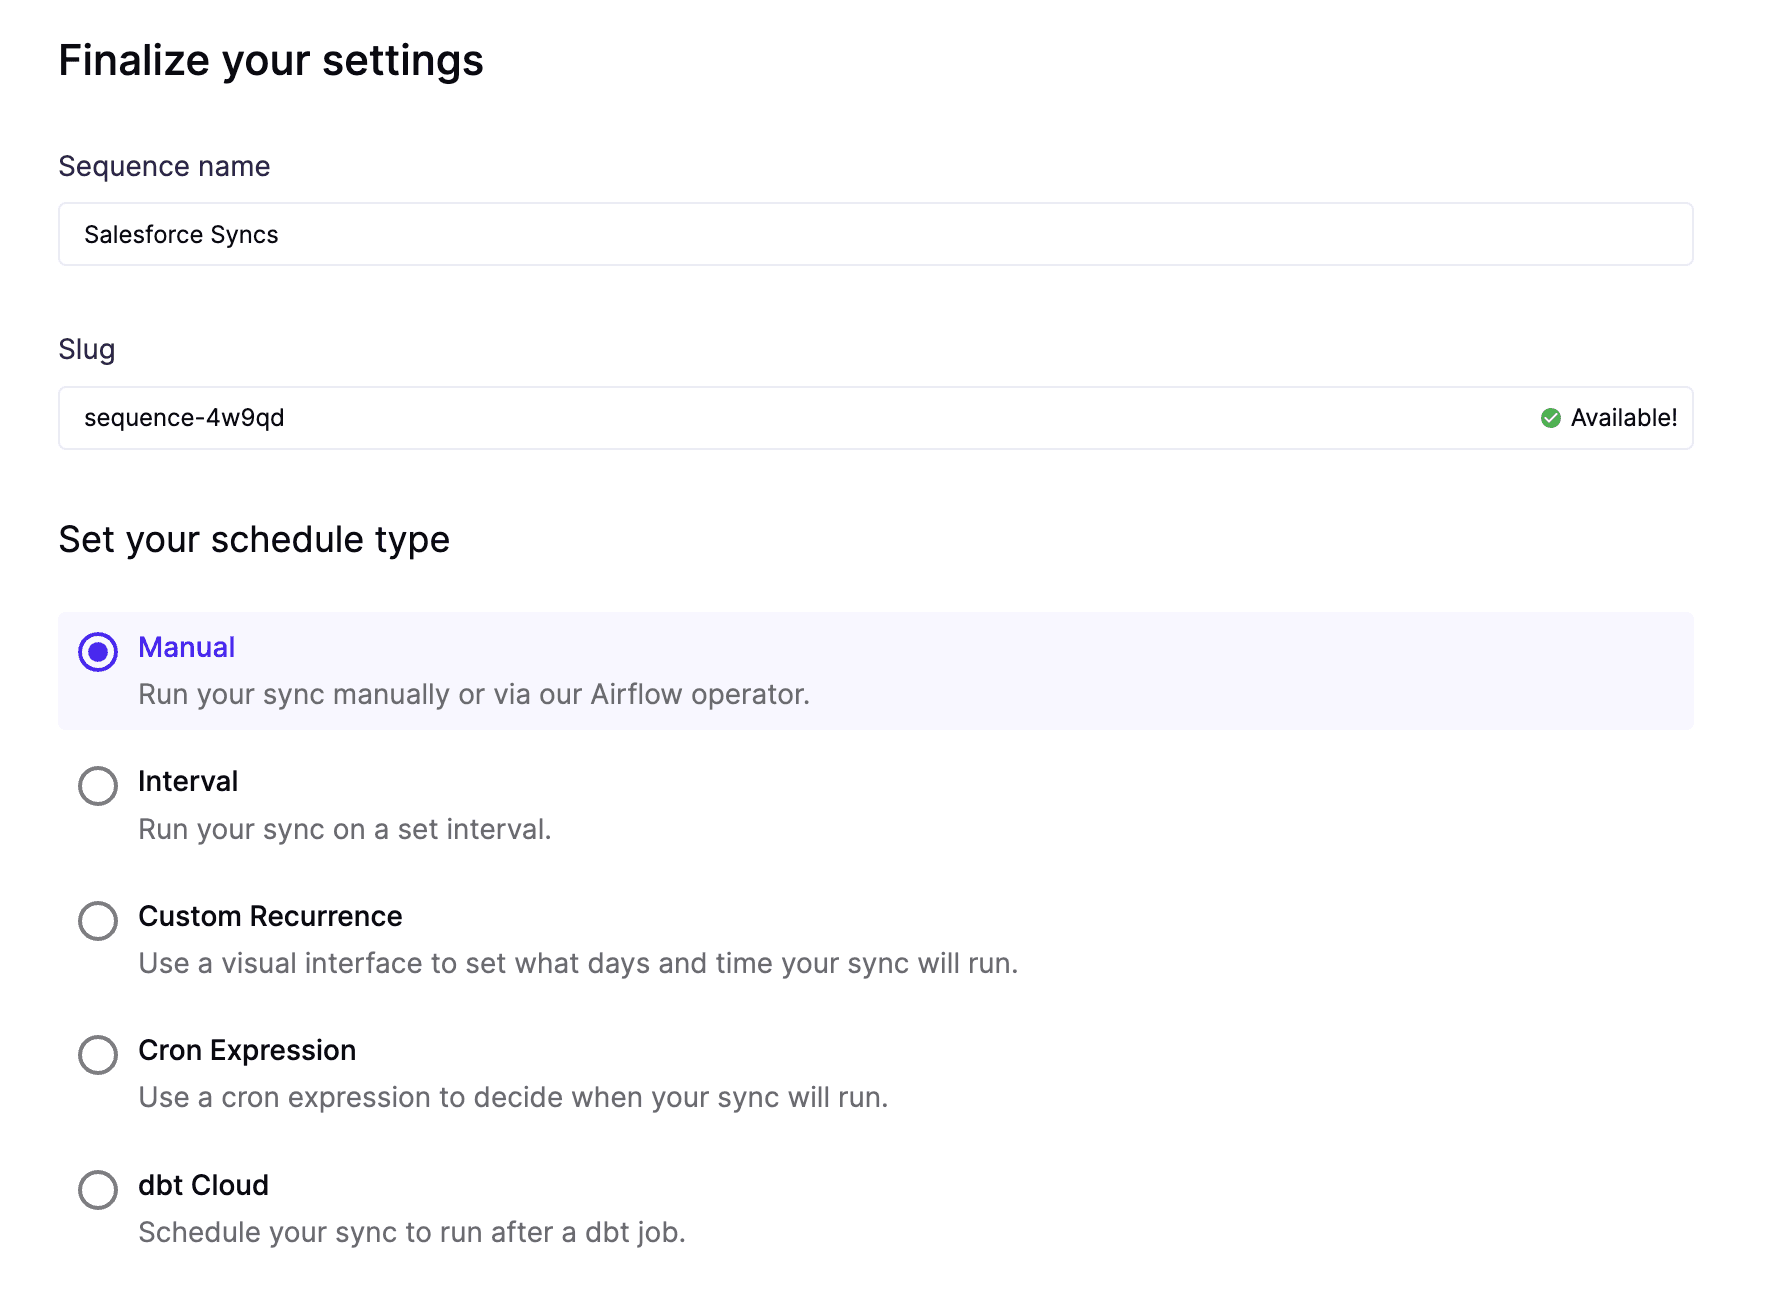
Task: Click the green slug availability checkmark icon
Action: (x=1550, y=418)
